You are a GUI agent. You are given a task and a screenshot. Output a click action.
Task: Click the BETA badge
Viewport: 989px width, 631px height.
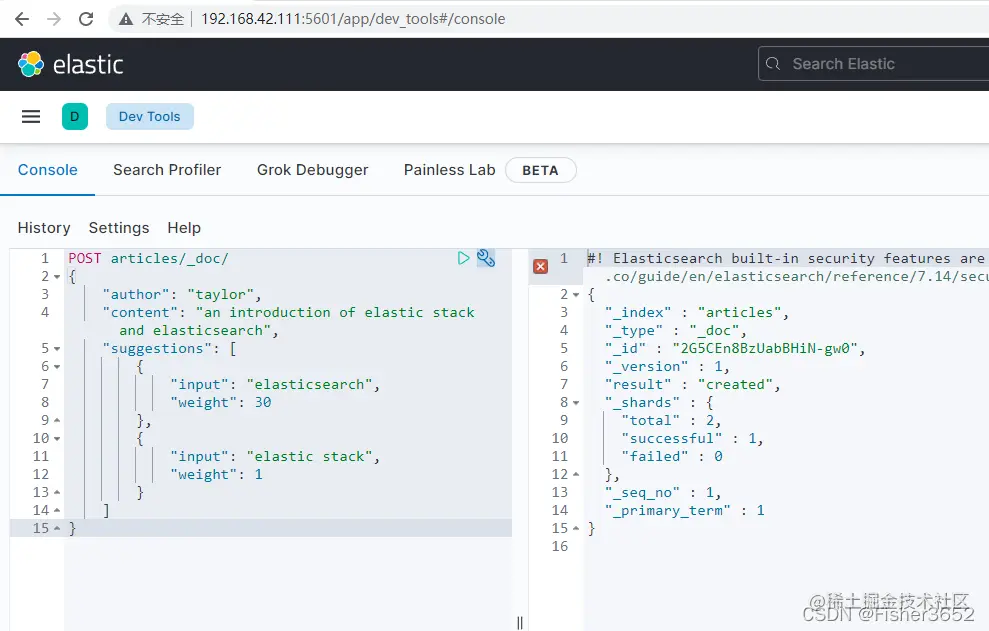[x=541, y=170]
